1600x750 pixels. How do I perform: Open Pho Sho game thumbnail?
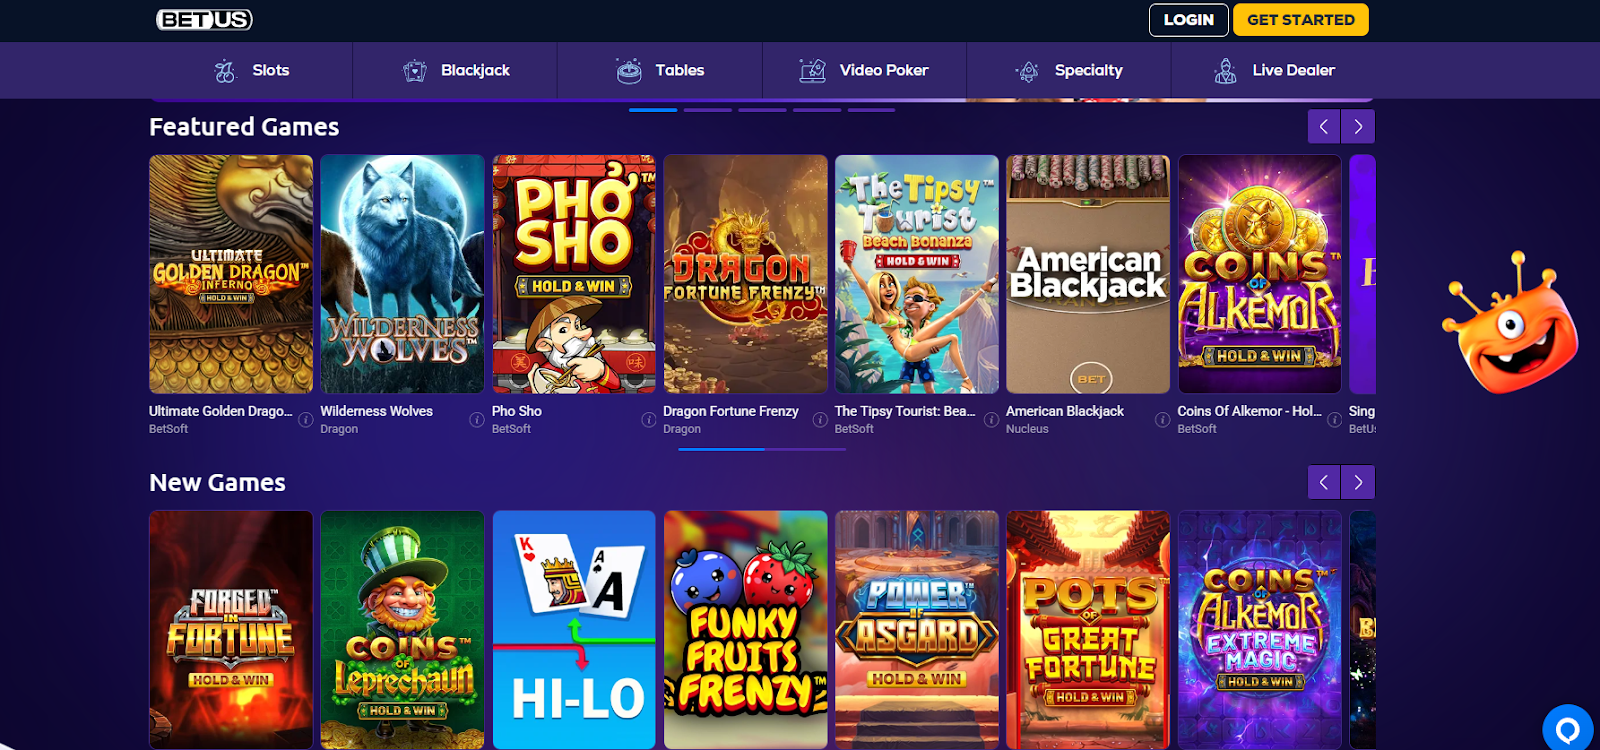click(574, 274)
